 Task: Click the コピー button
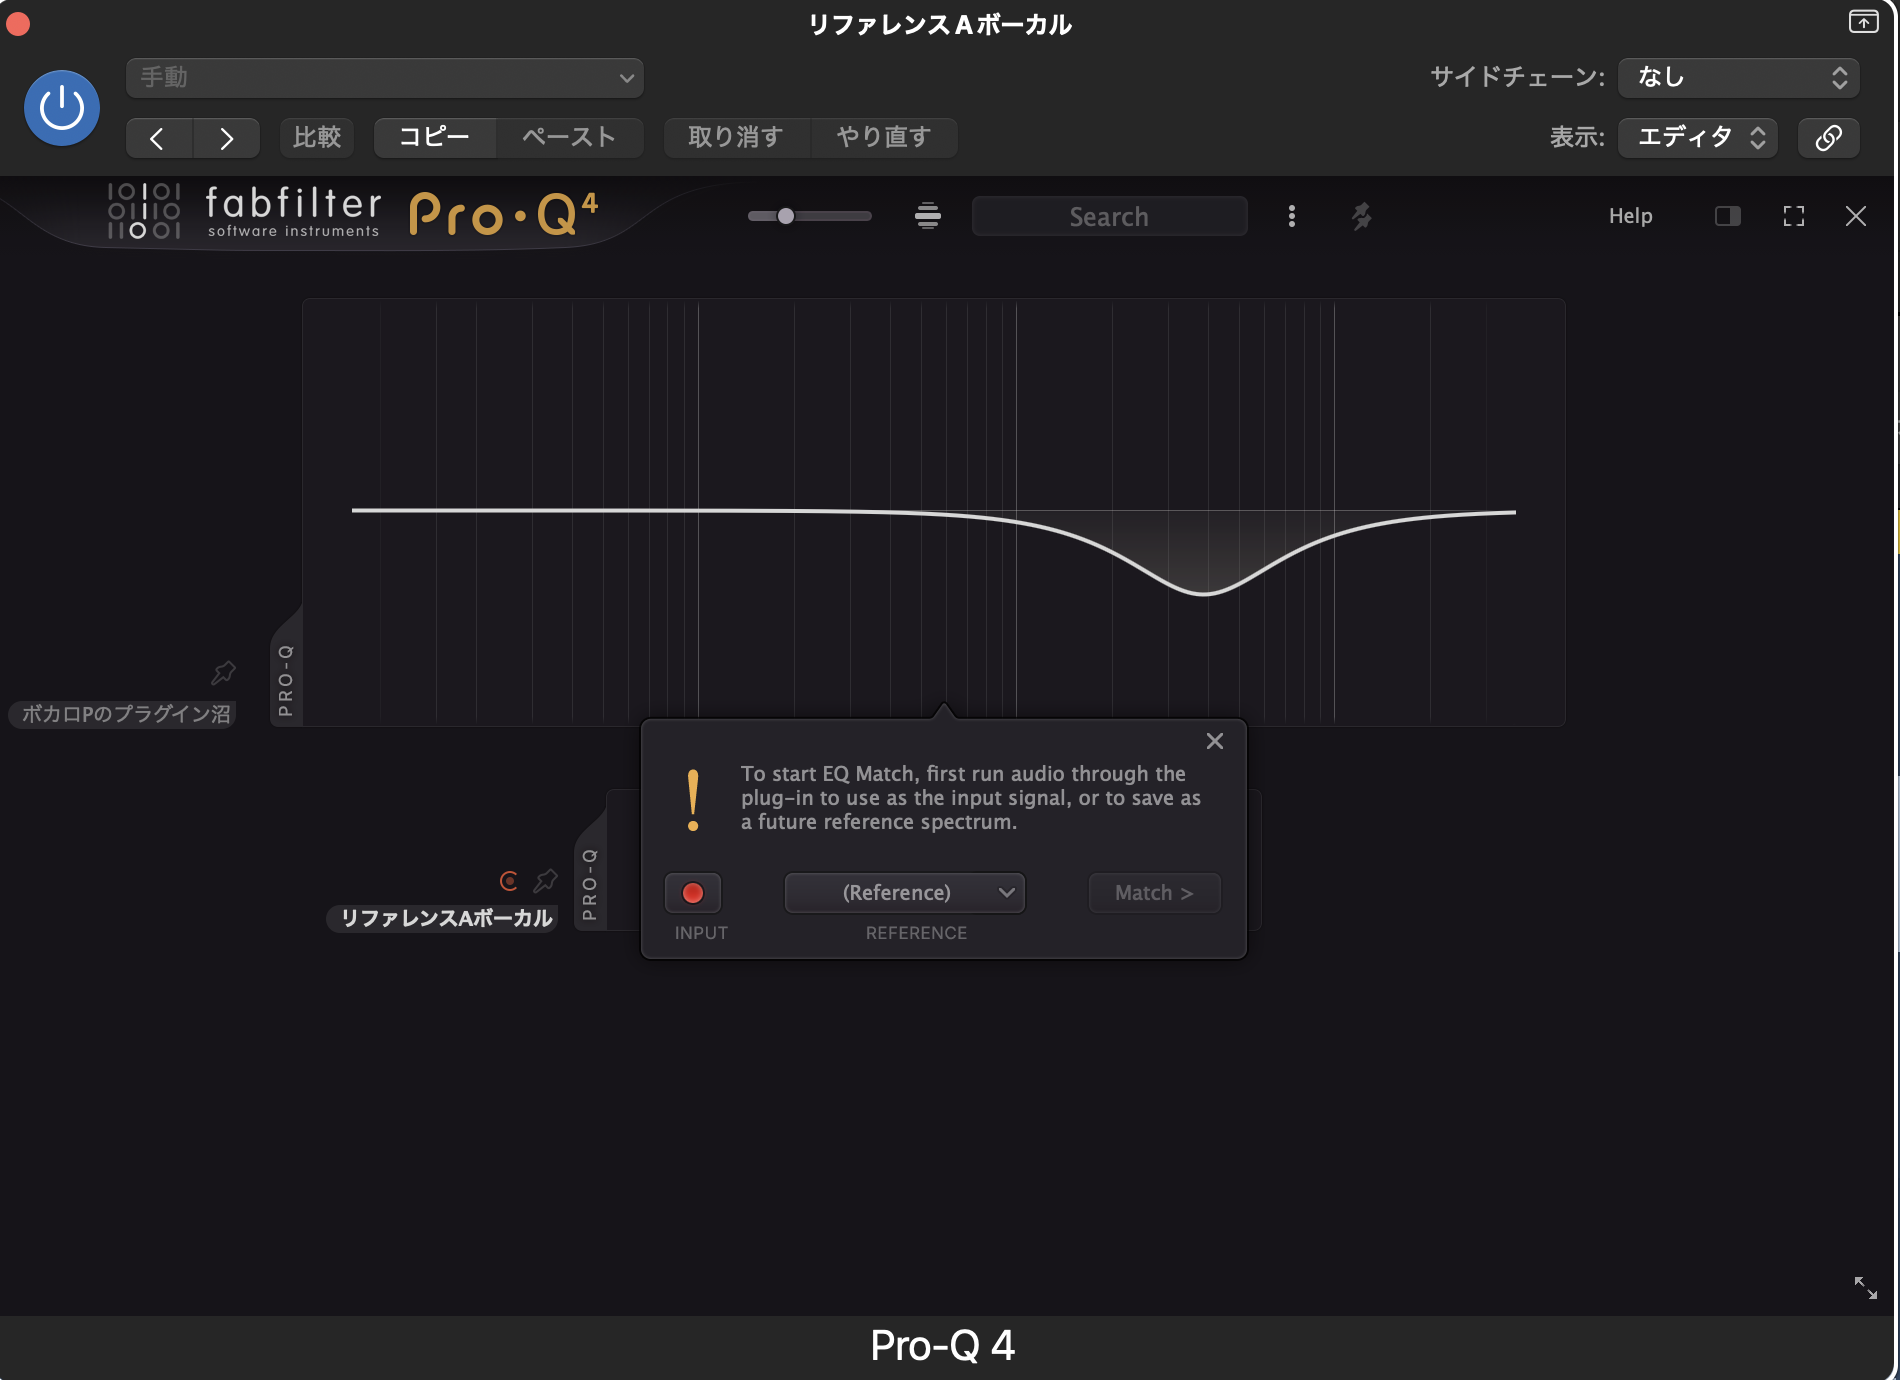click(435, 138)
